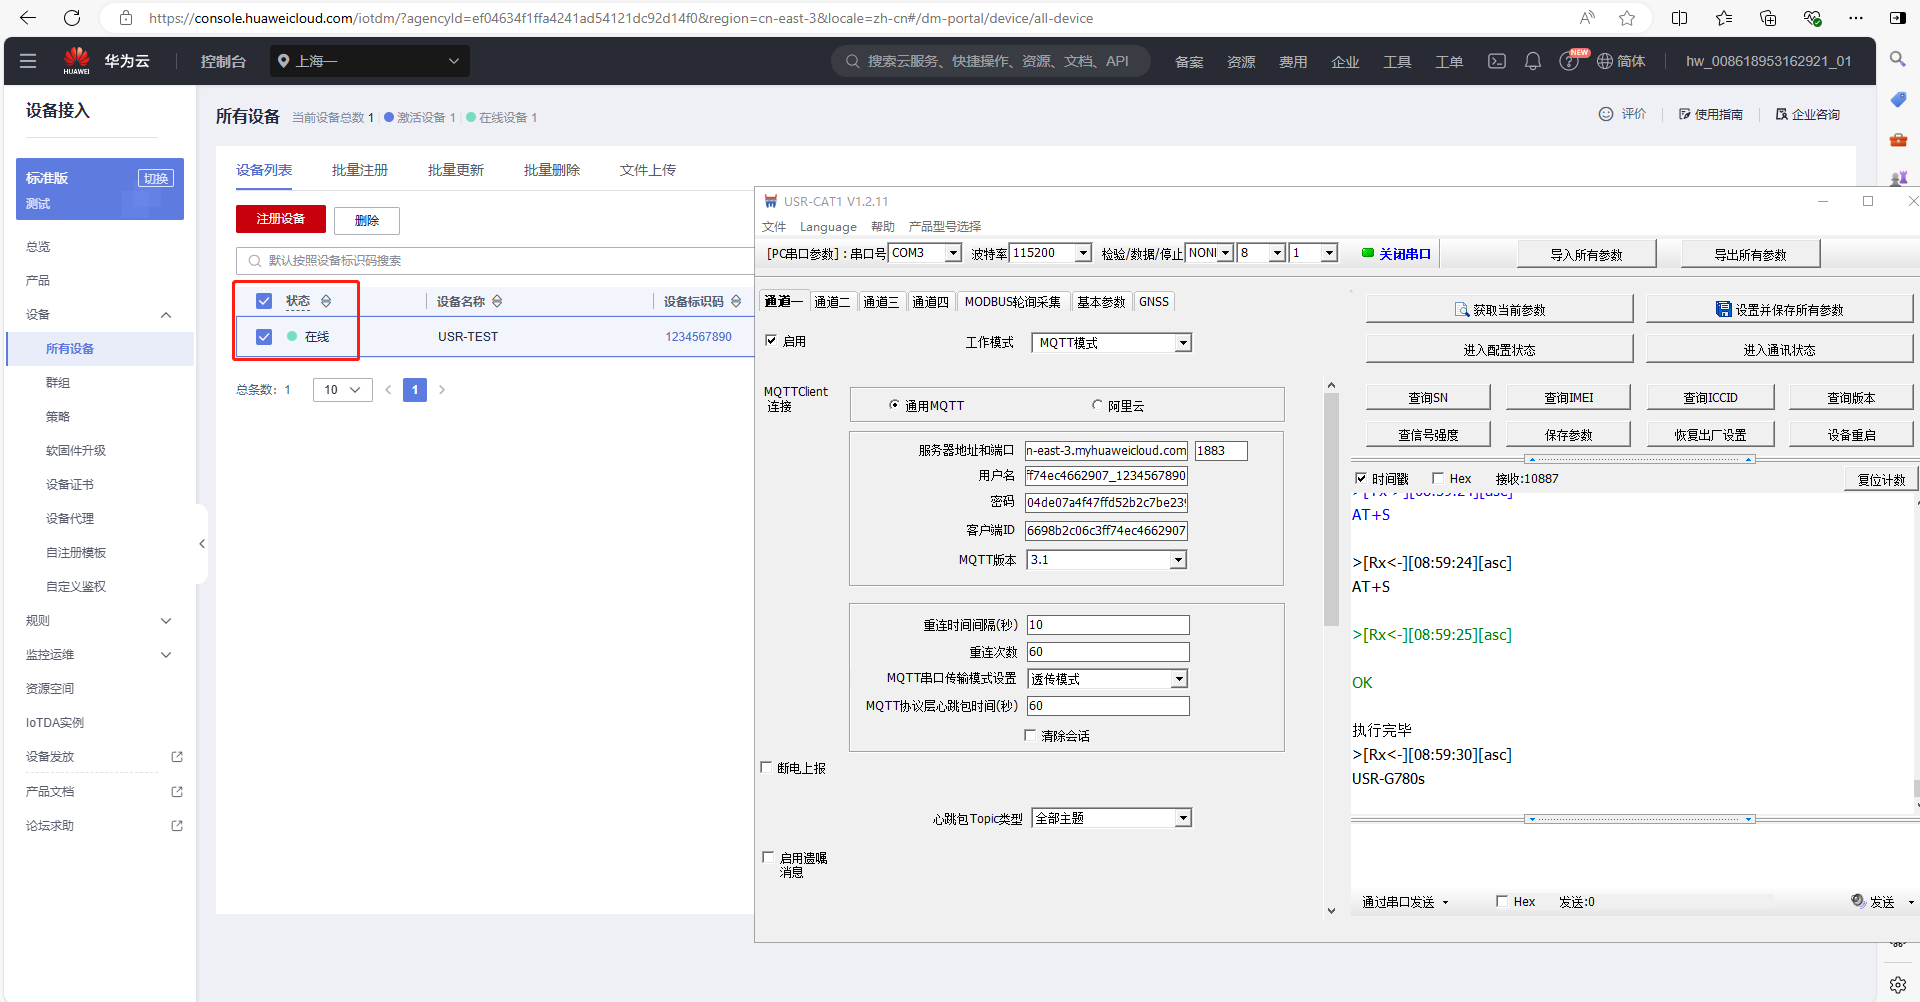Open the 工作模式 MQTT模式 dropdown
Image resolution: width=1920 pixels, height=1002 pixels.
pos(1183,343)
